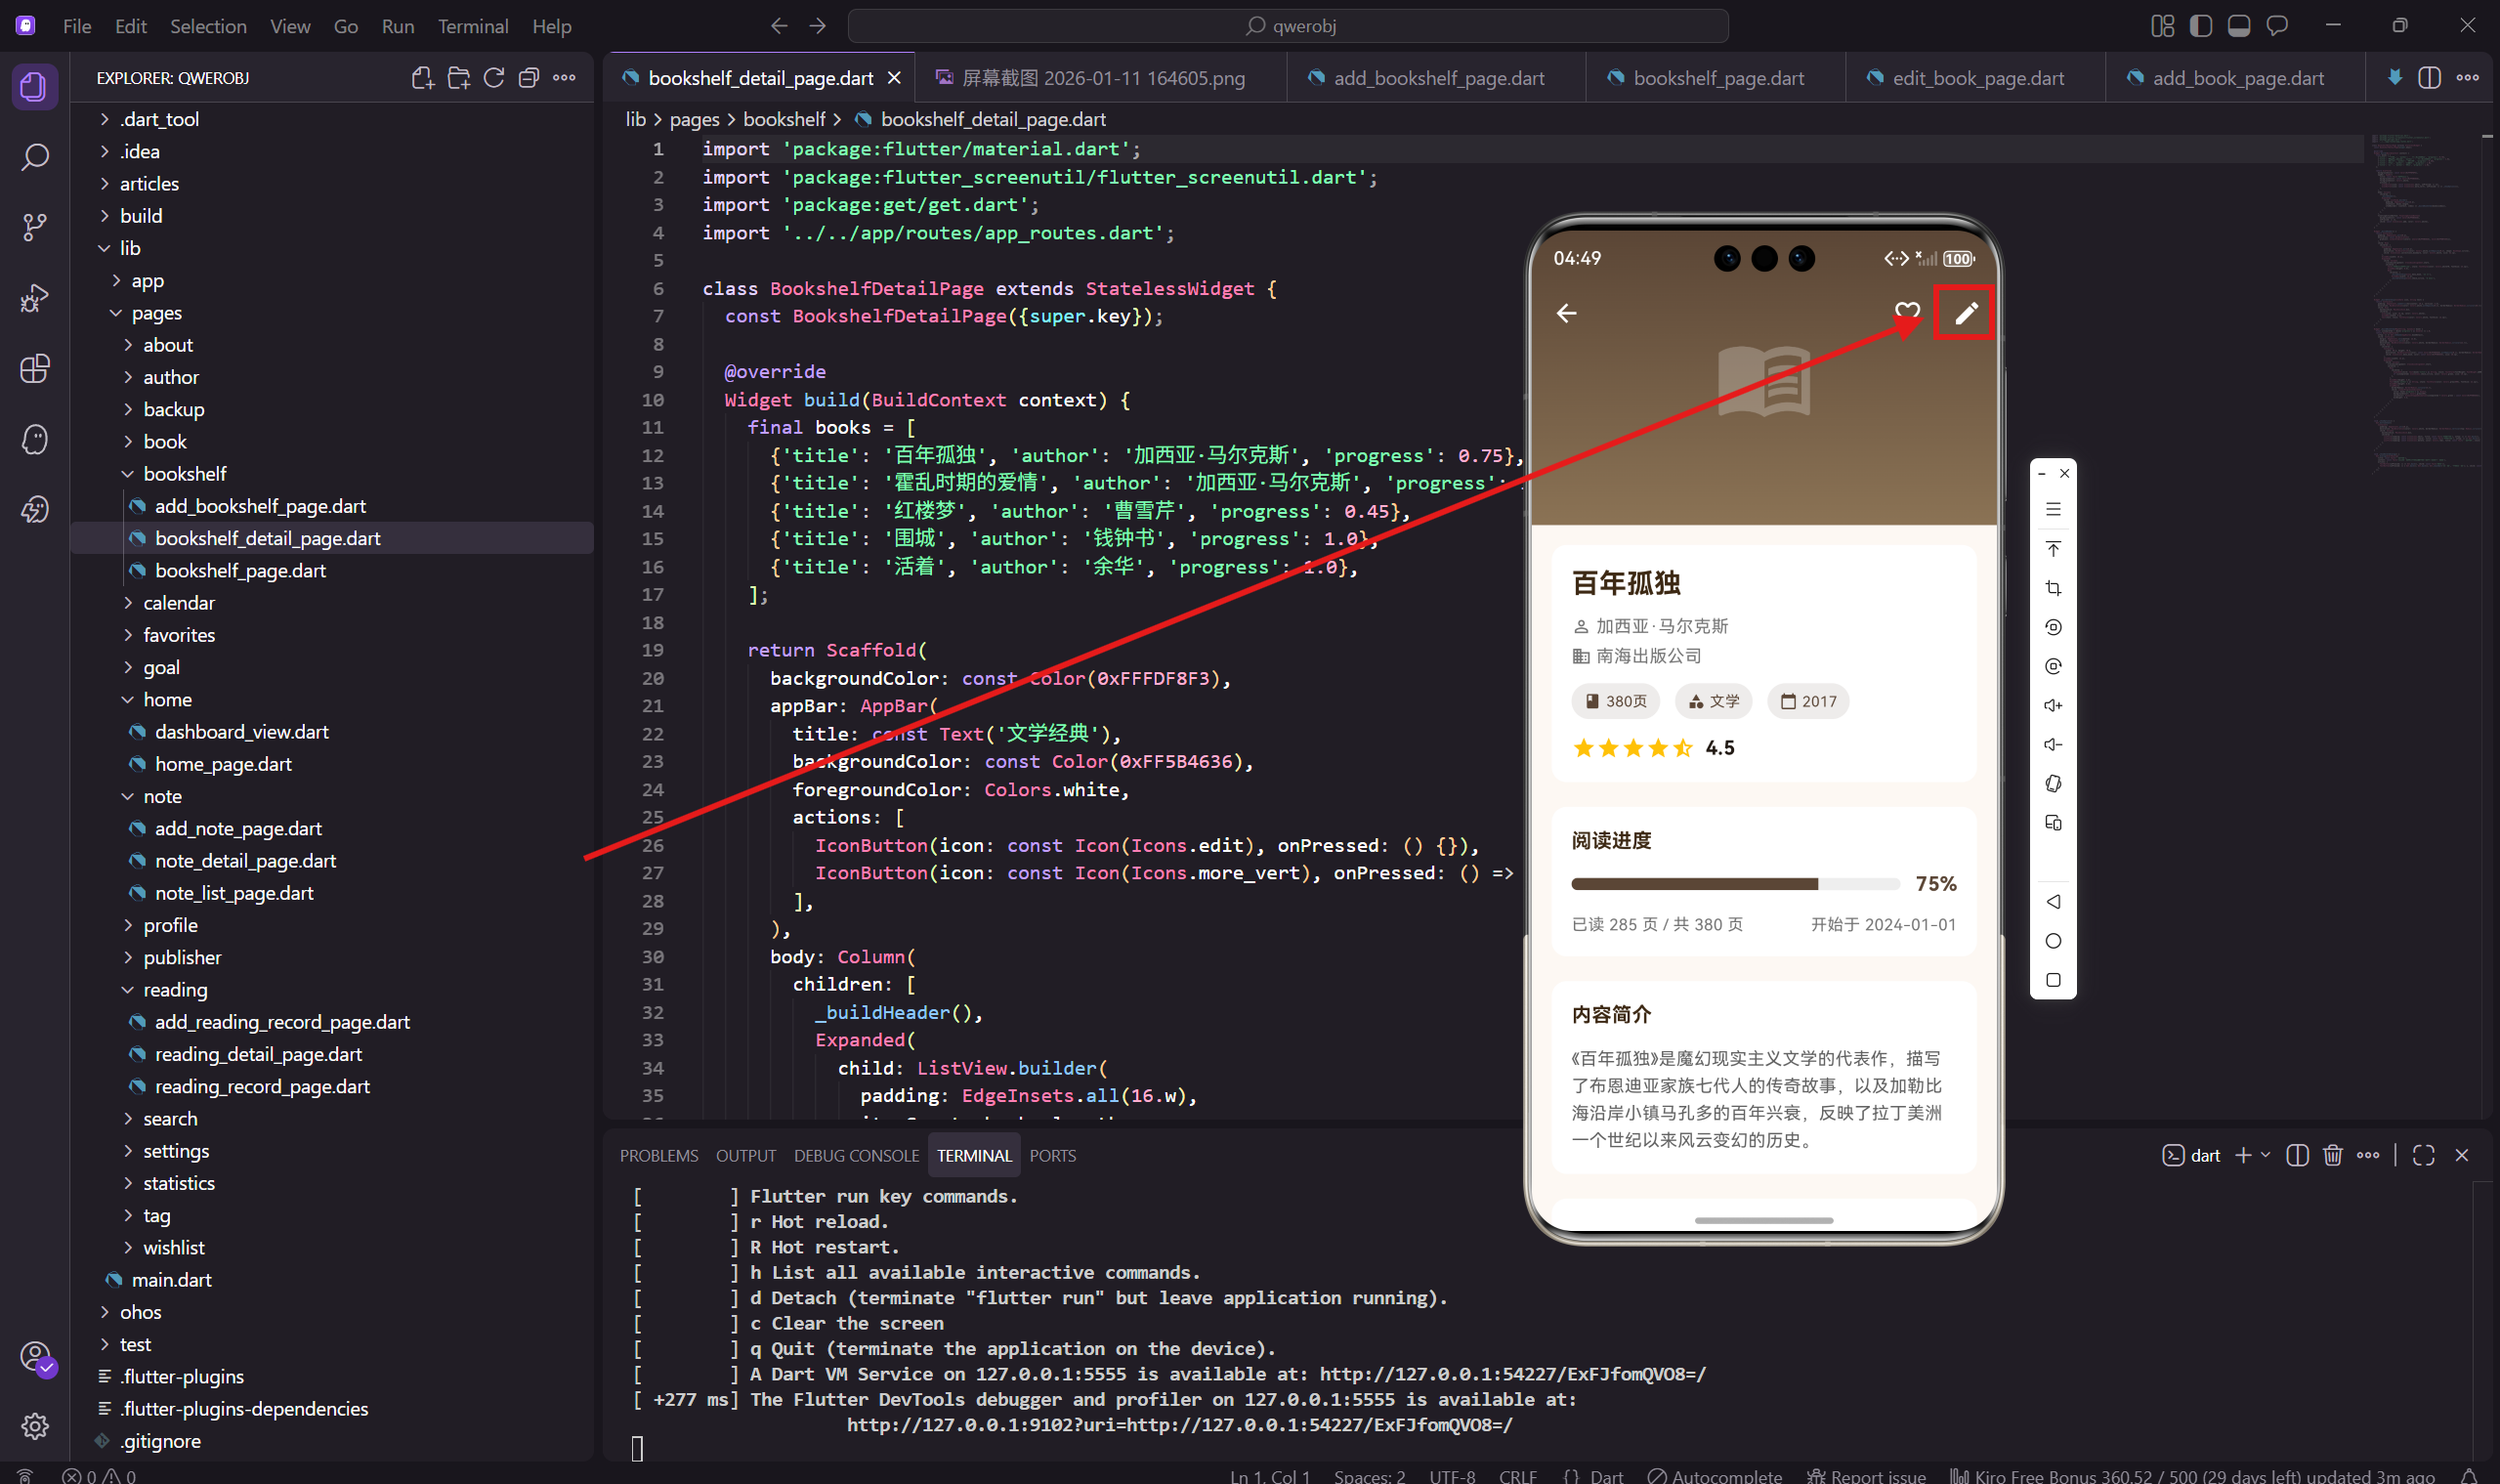Open the Kiro ghost panel icon
The width and height of the screenshot is (2500, 1484).
pyautogui.click(x=34, y=439)
